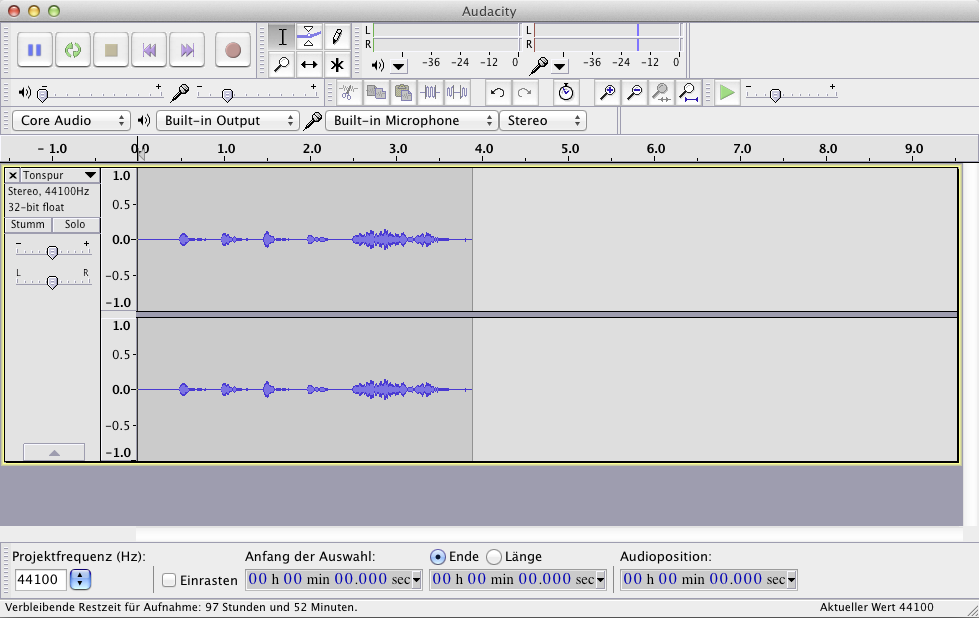
Task: Click the Silence audio icon
Action: click(x=457, y=93)
